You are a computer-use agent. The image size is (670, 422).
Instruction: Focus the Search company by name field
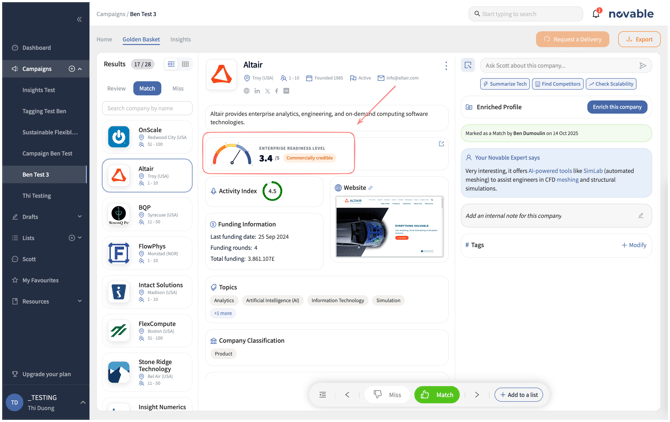point(147,108)
